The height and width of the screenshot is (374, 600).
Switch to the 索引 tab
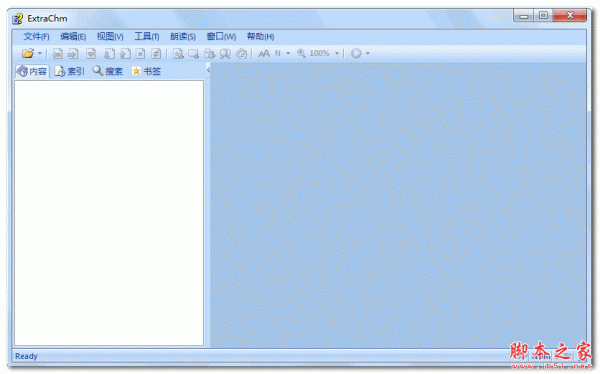click(69, 71)
